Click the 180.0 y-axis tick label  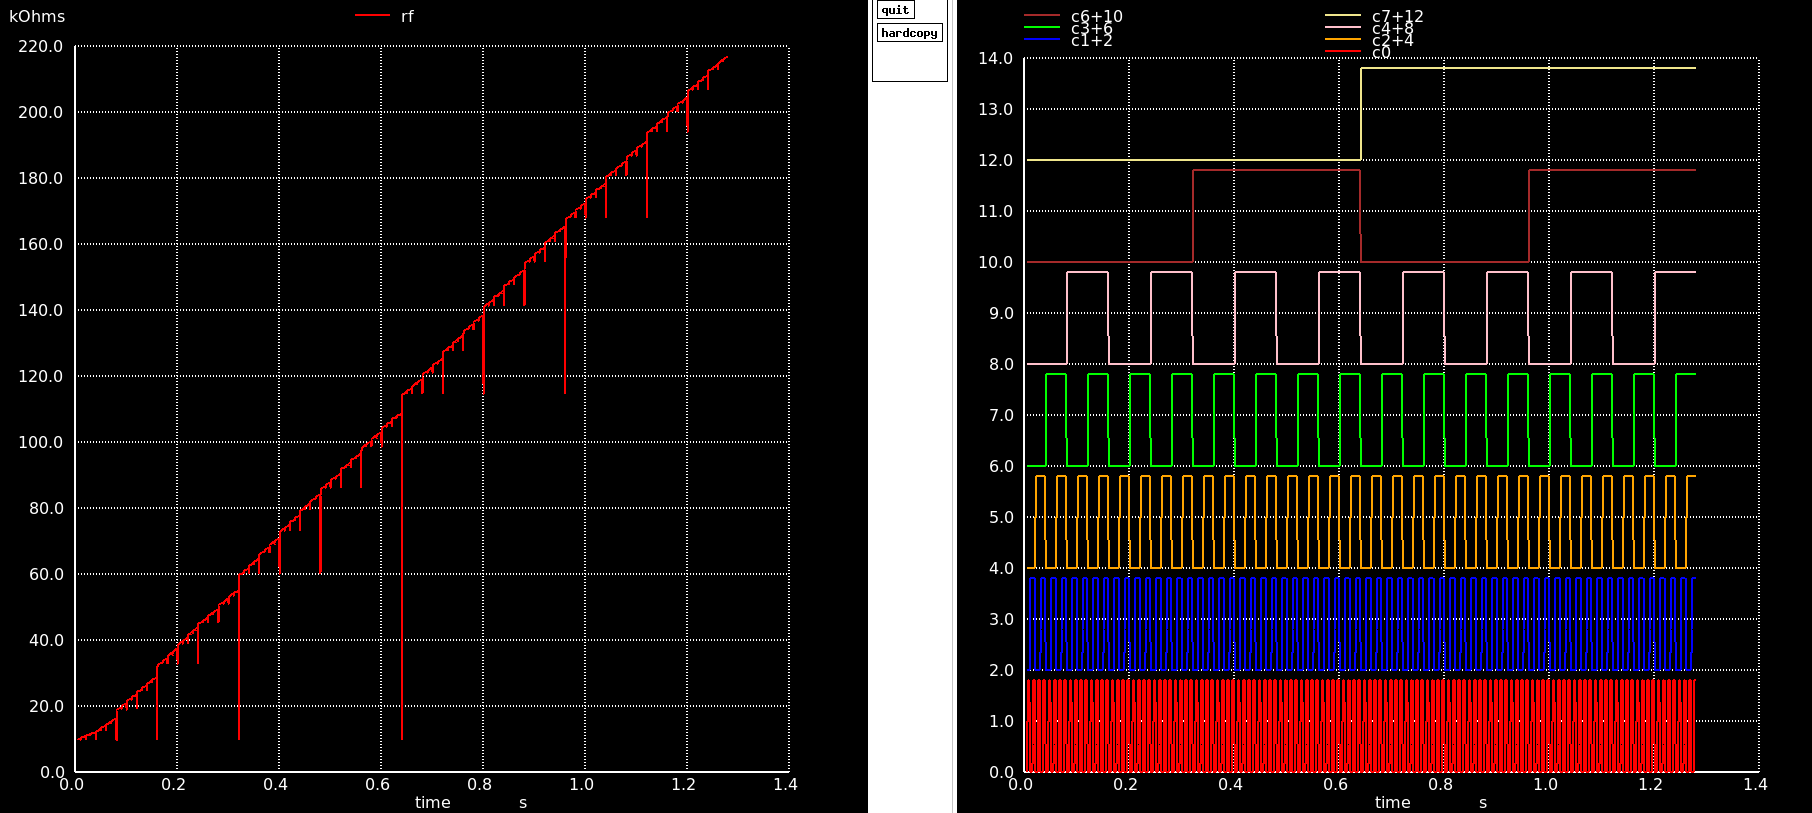40,178
